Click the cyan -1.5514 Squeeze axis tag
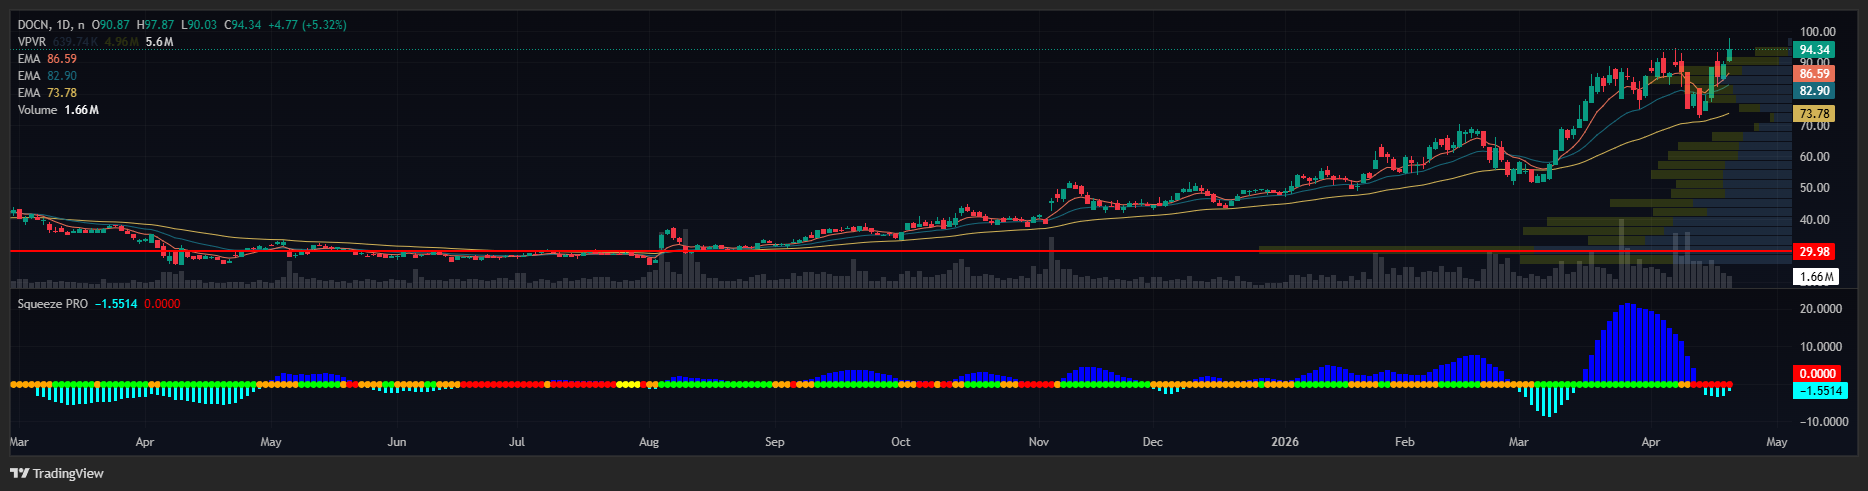1868x491 pixels. tap(1820, 391)
